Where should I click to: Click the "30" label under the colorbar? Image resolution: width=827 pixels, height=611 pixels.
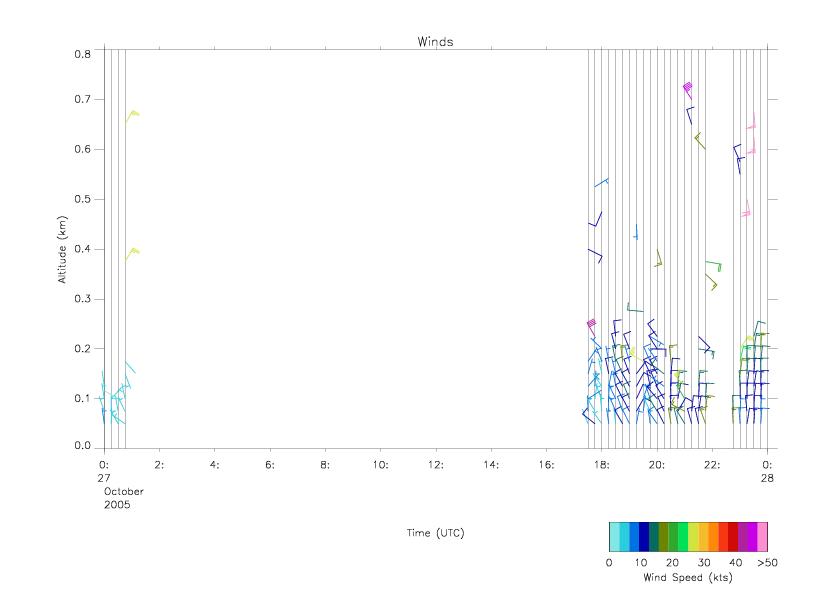704,562
